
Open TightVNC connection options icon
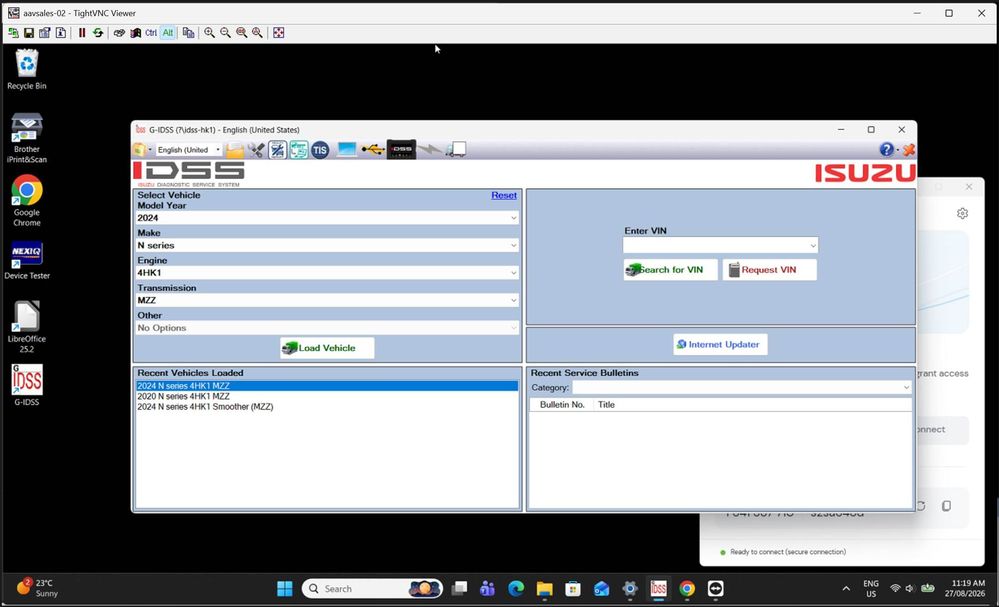[45, 32]
